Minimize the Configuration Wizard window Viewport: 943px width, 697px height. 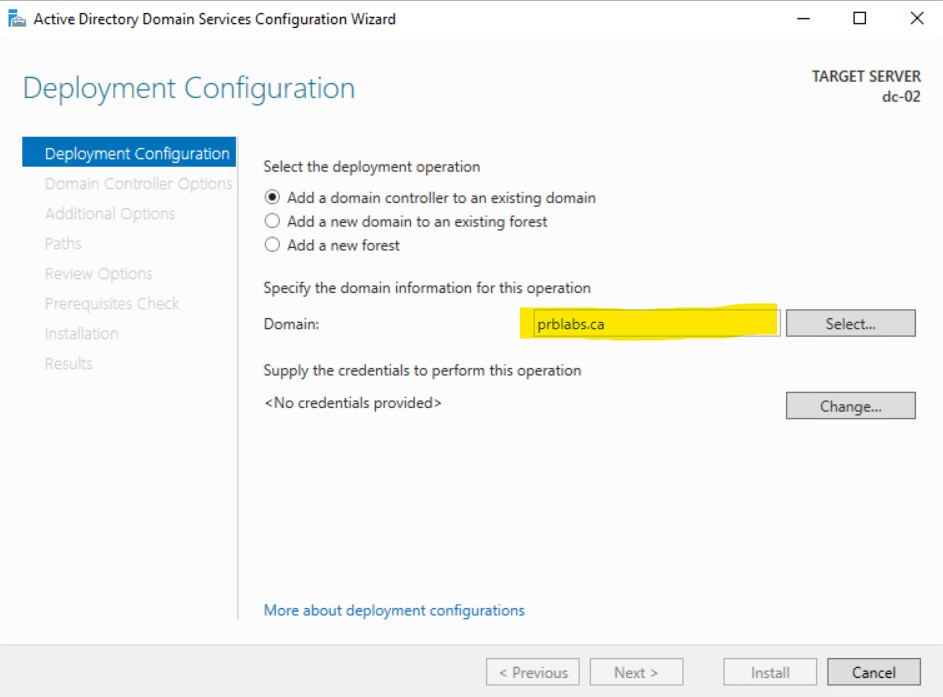tap(802, 19)
